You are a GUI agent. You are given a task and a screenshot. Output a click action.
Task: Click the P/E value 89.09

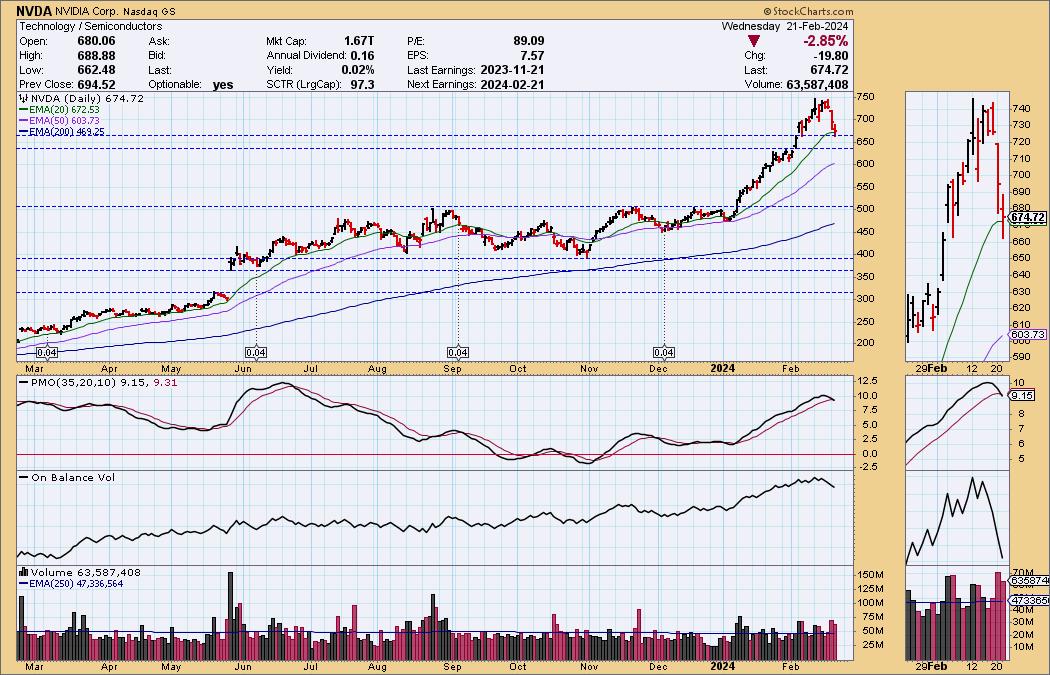529,41
